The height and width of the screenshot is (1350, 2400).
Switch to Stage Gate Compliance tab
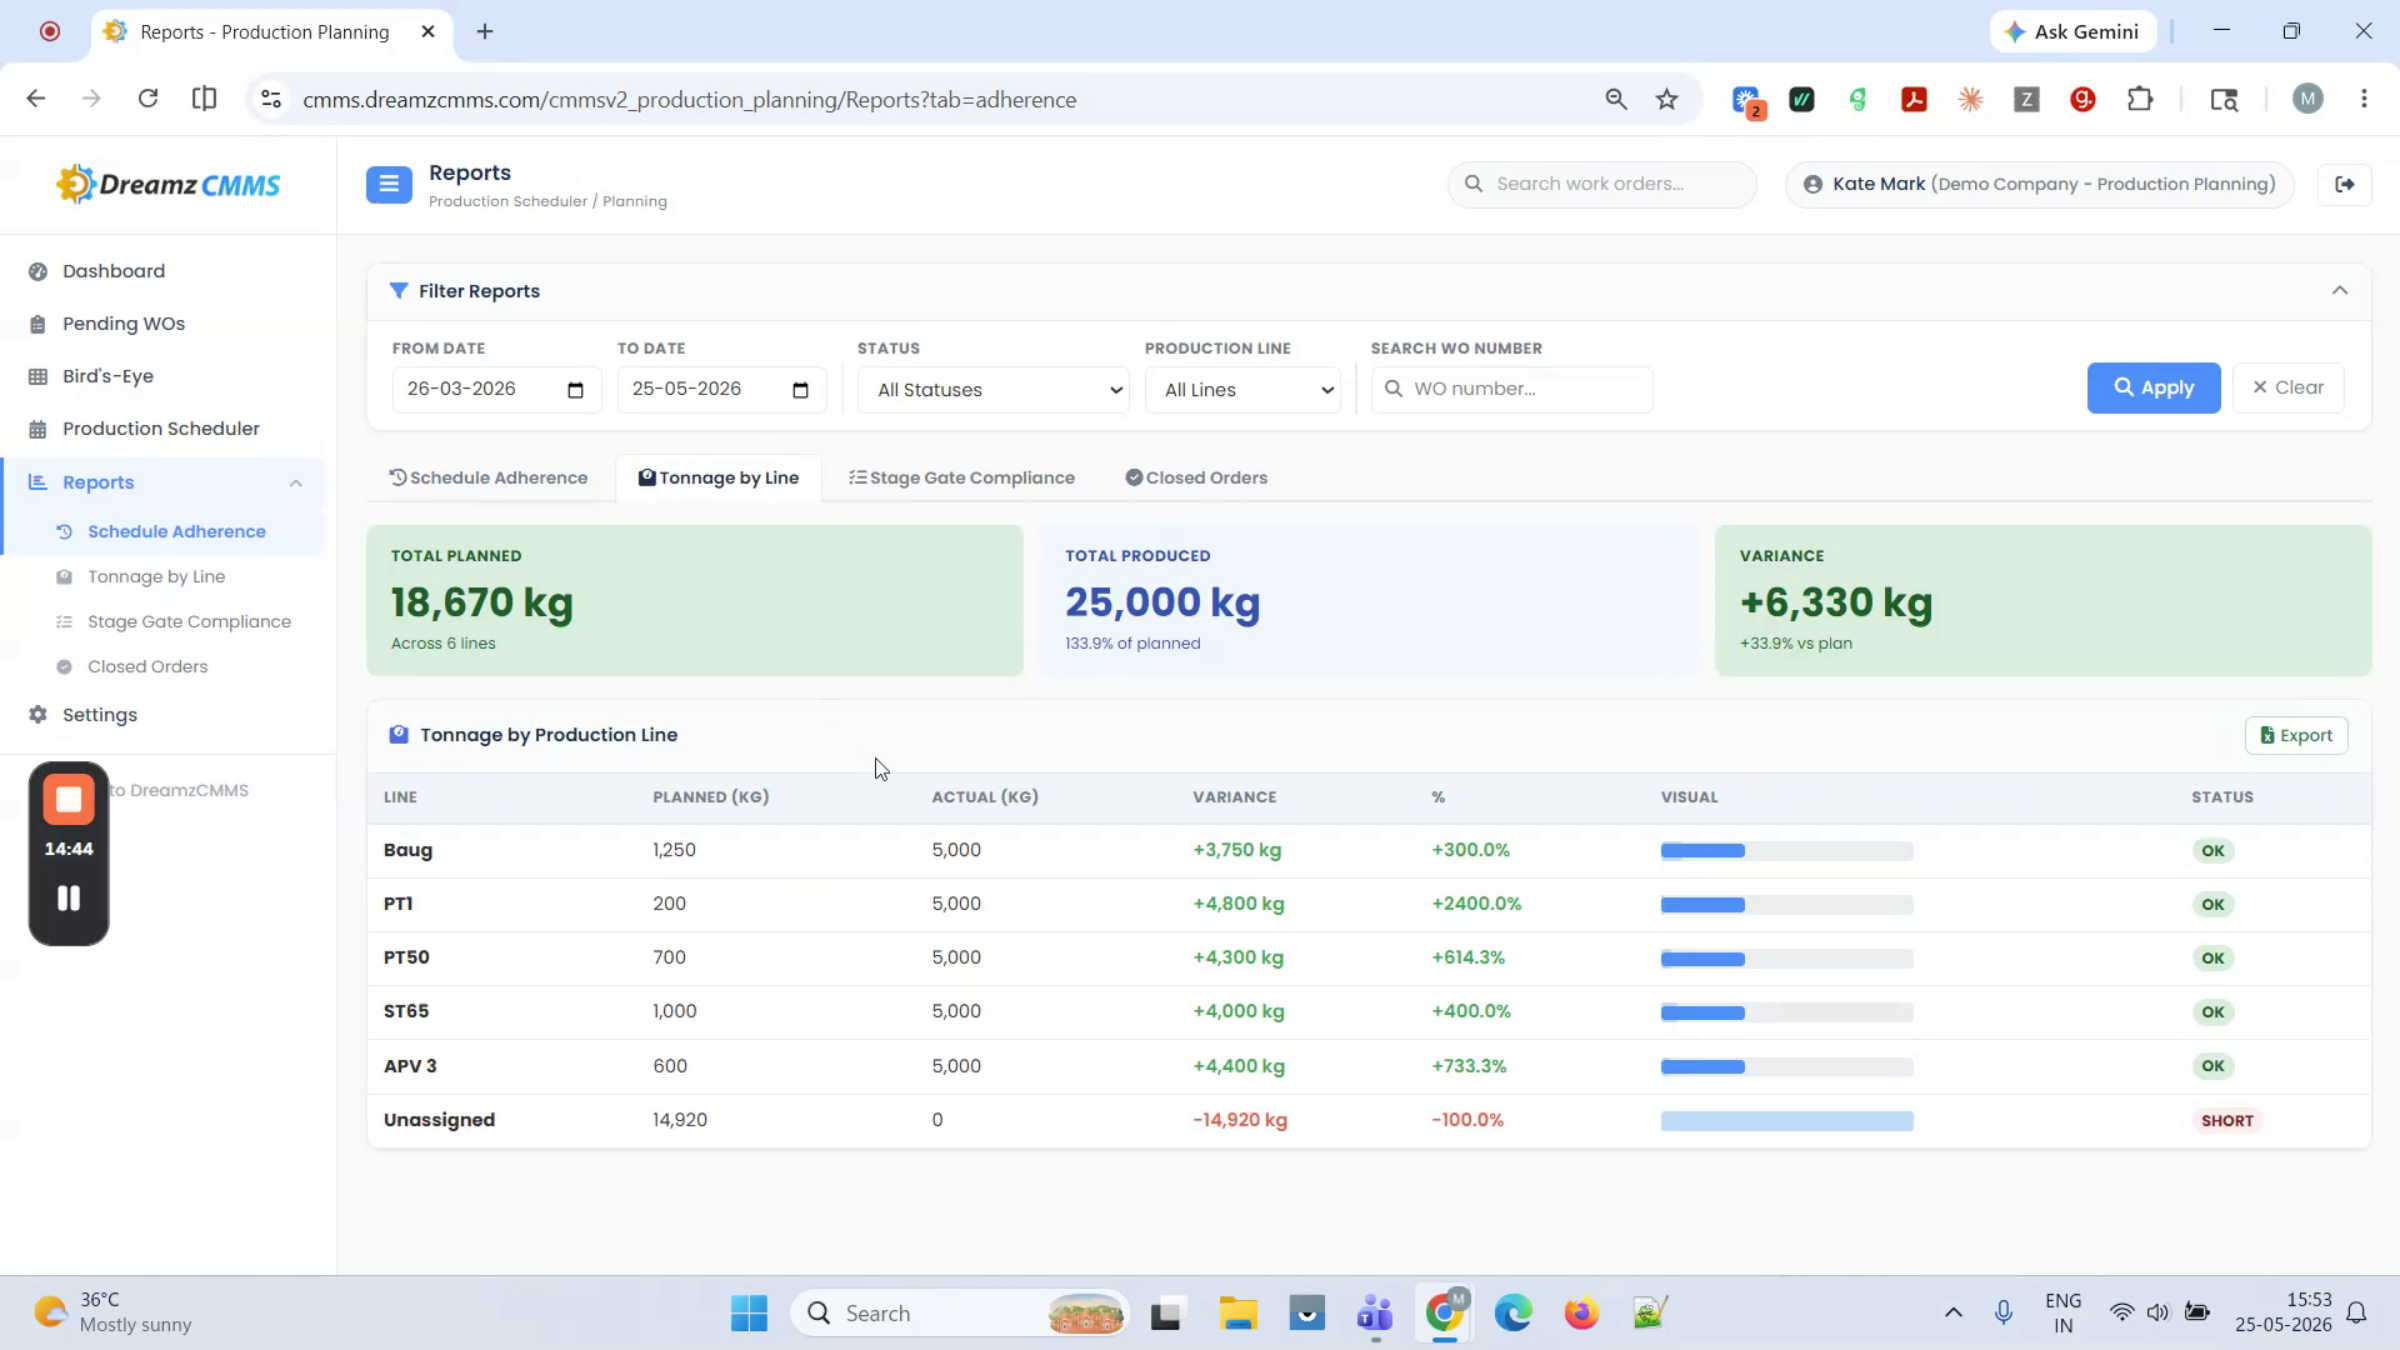coord(962,478)
